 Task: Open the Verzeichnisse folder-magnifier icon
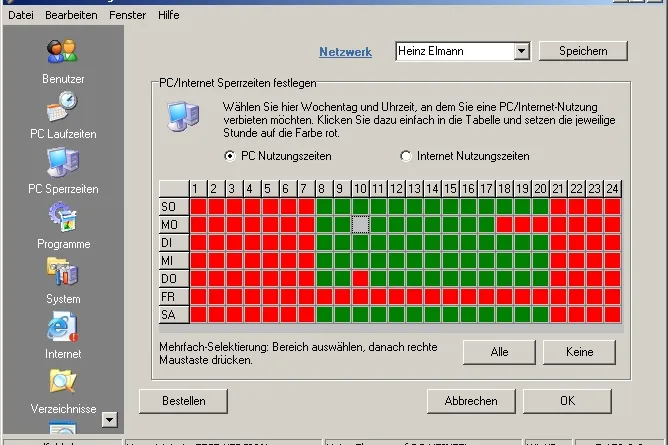point(63,381)
